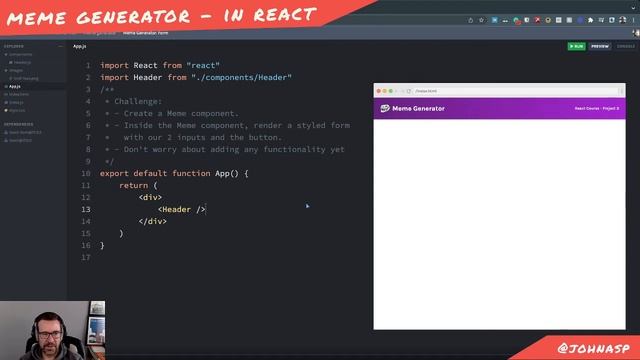Click the presenter webcam thumbnail
Image resolution: width=640 pixels, height=360 pixels.
(53, 330)
